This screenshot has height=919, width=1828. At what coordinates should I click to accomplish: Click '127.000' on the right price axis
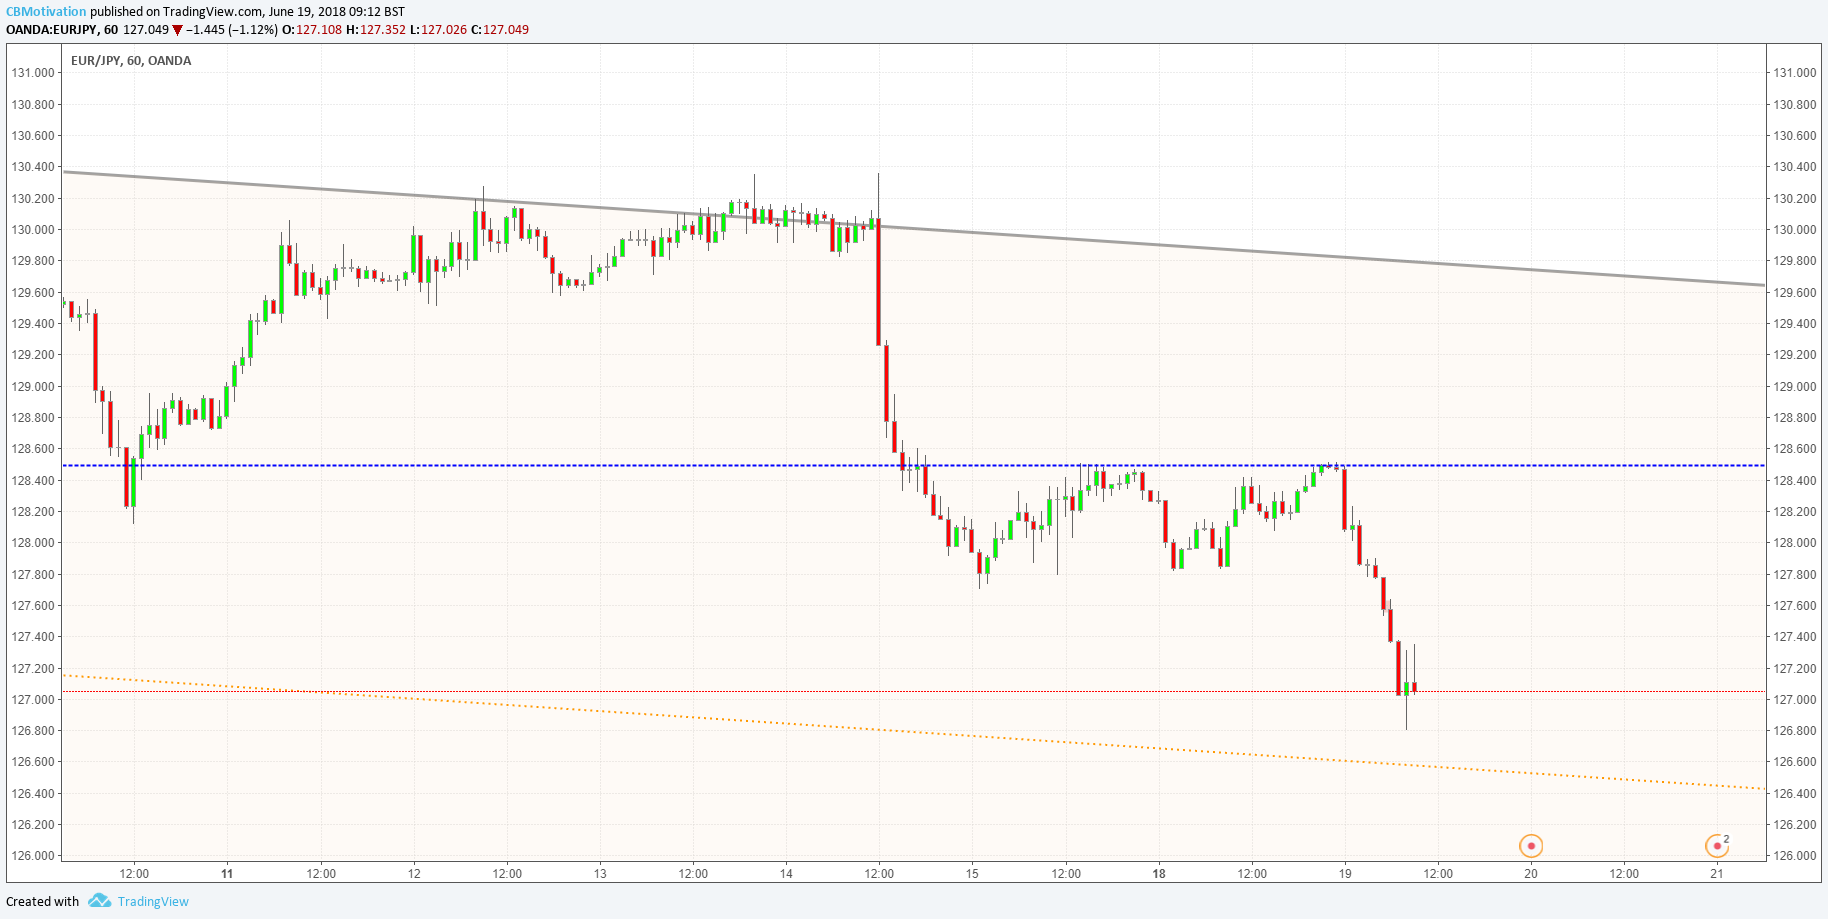tap(1795, 699)
